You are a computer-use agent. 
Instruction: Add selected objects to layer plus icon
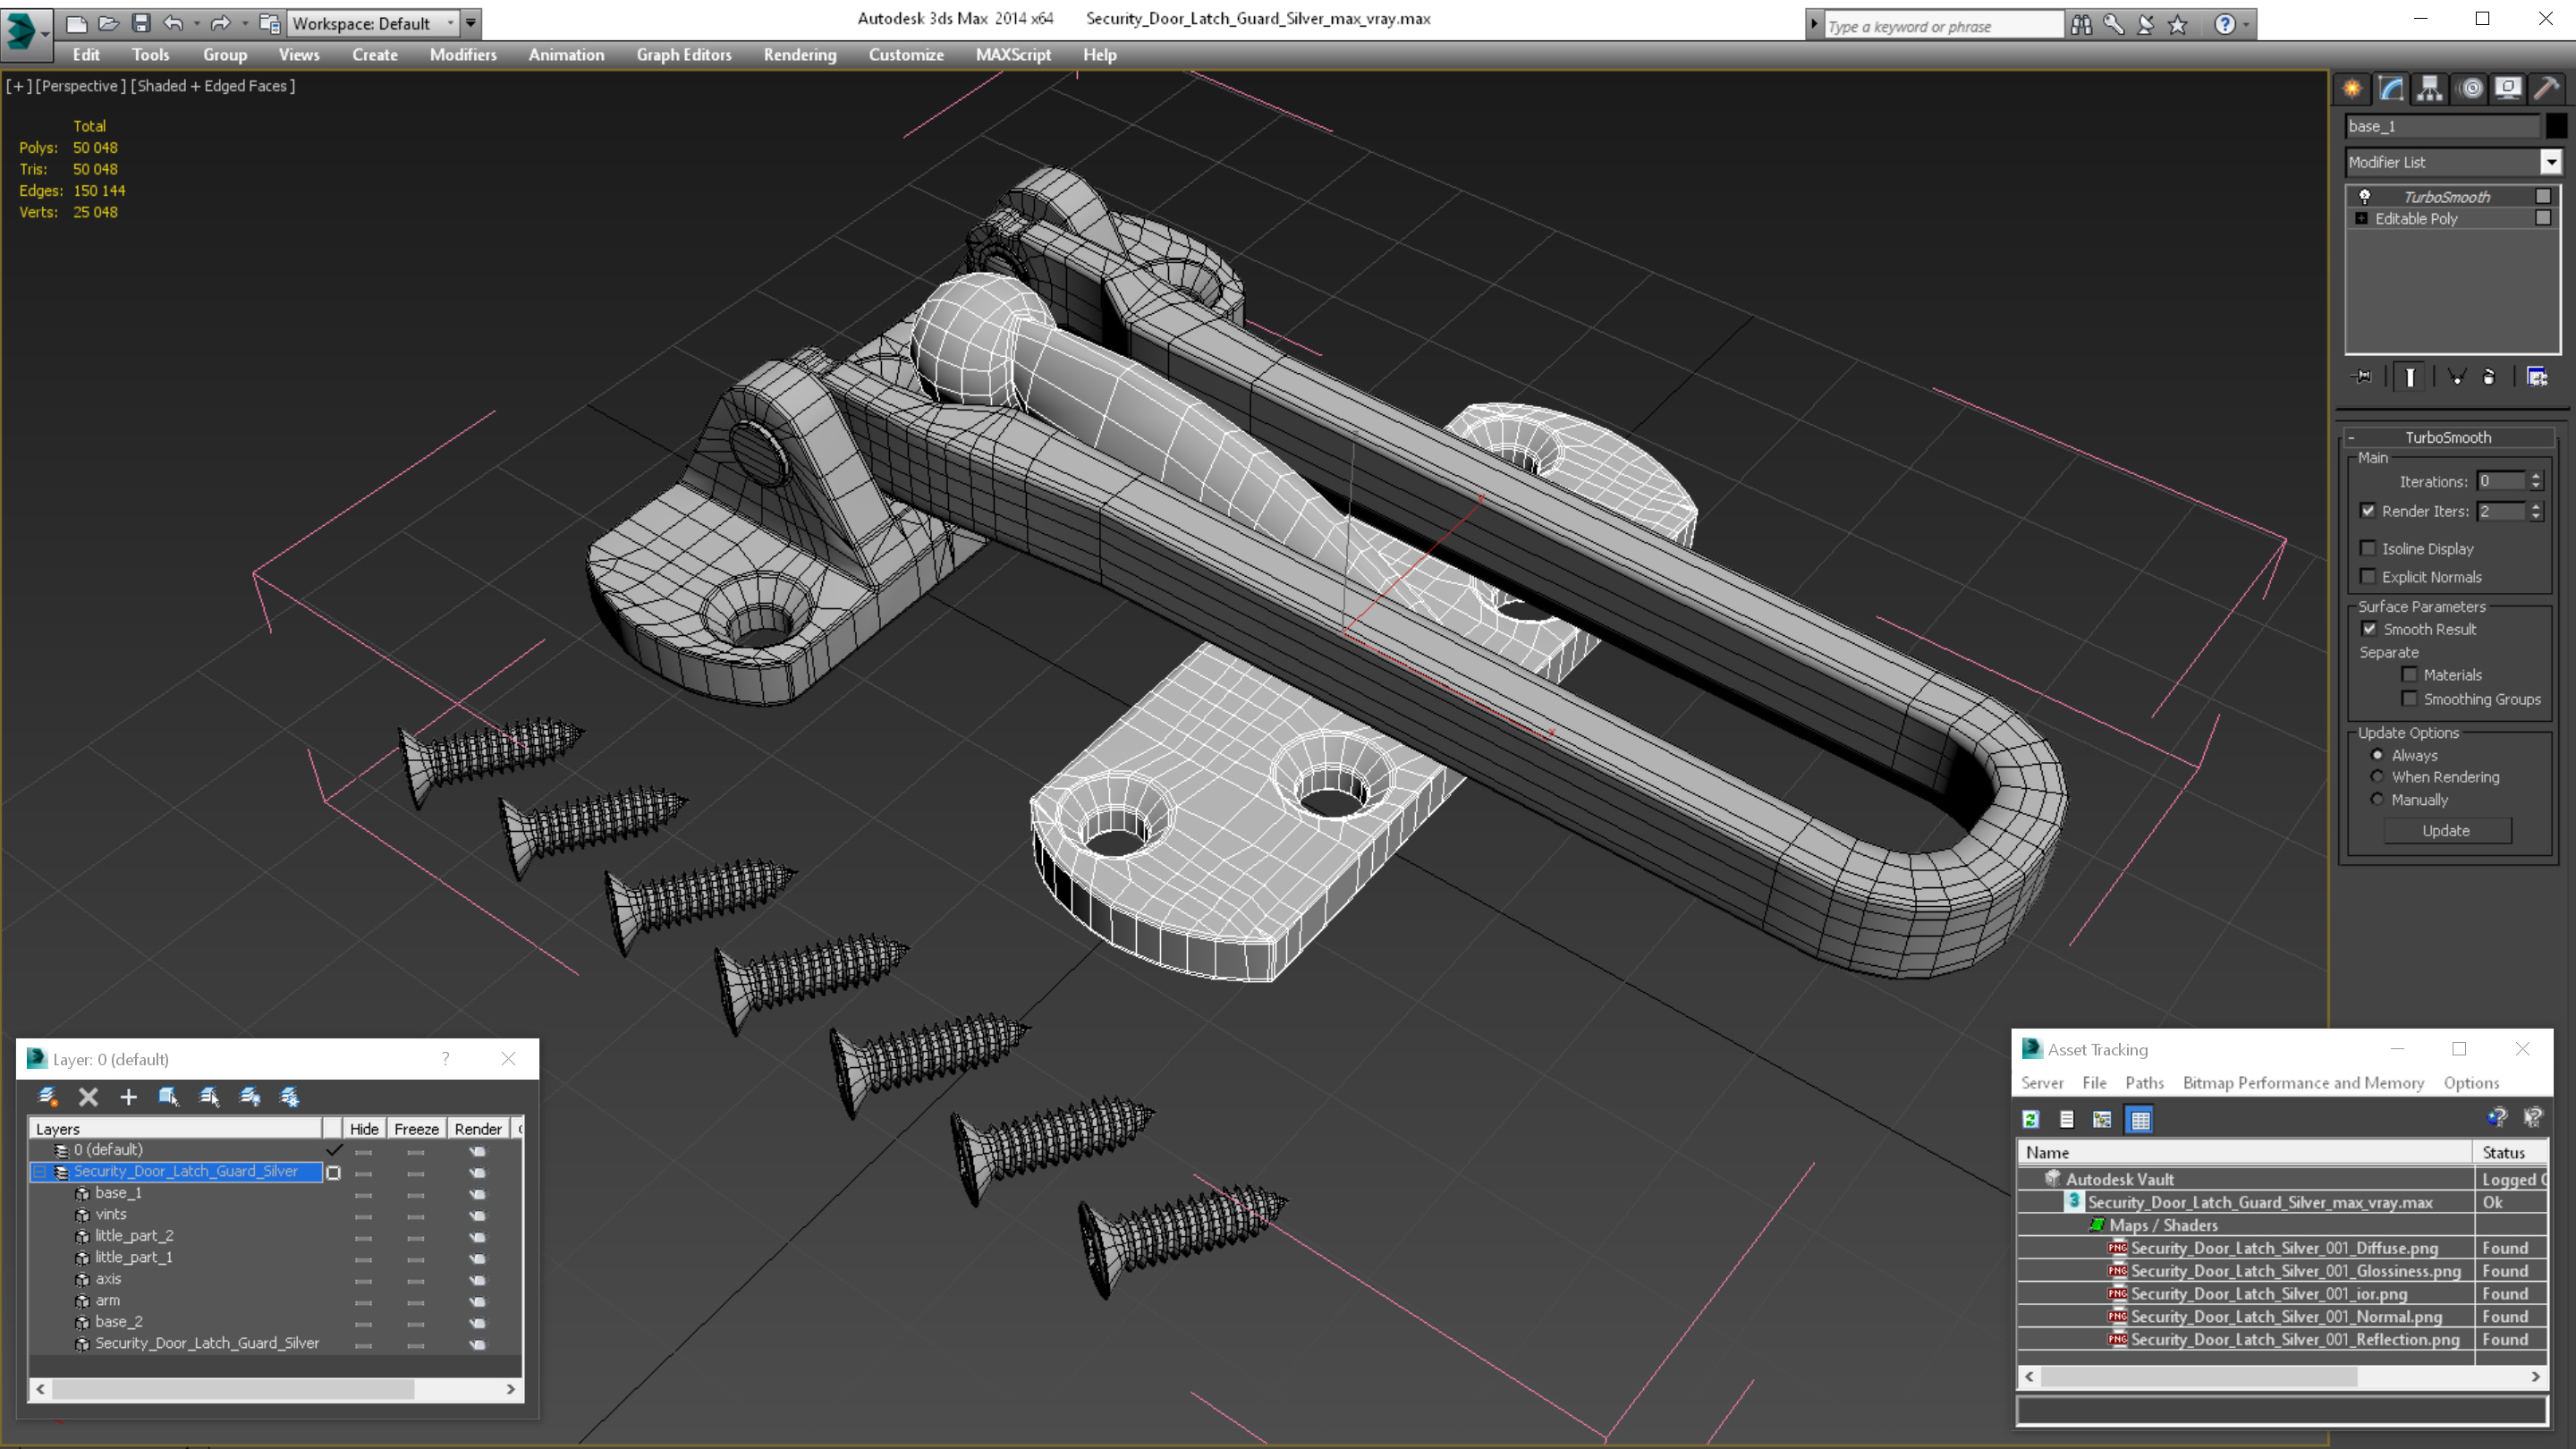pos(128,1097)
